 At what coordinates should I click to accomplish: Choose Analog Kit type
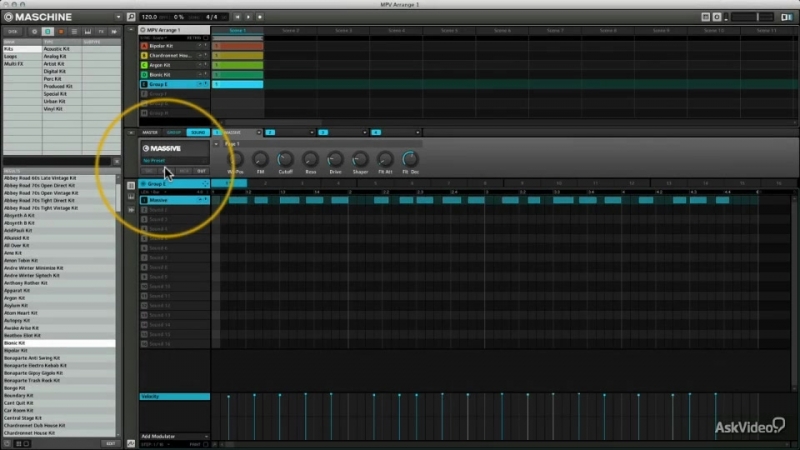61,56
